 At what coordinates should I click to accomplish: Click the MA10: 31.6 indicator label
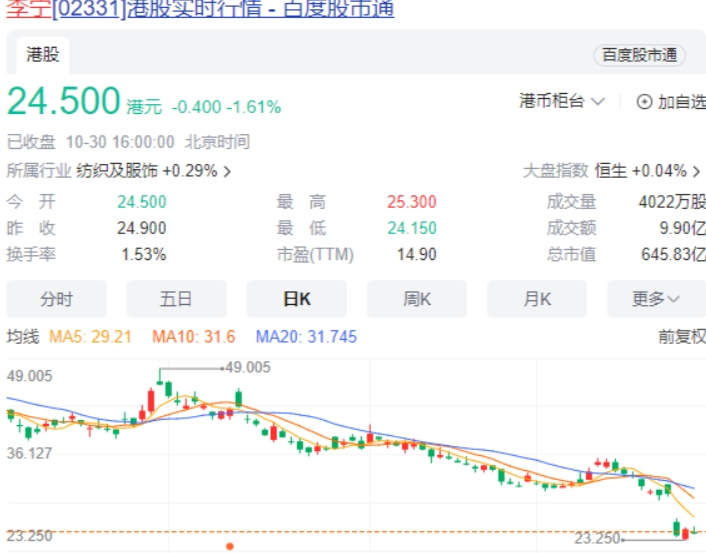[x=194, y=337]
